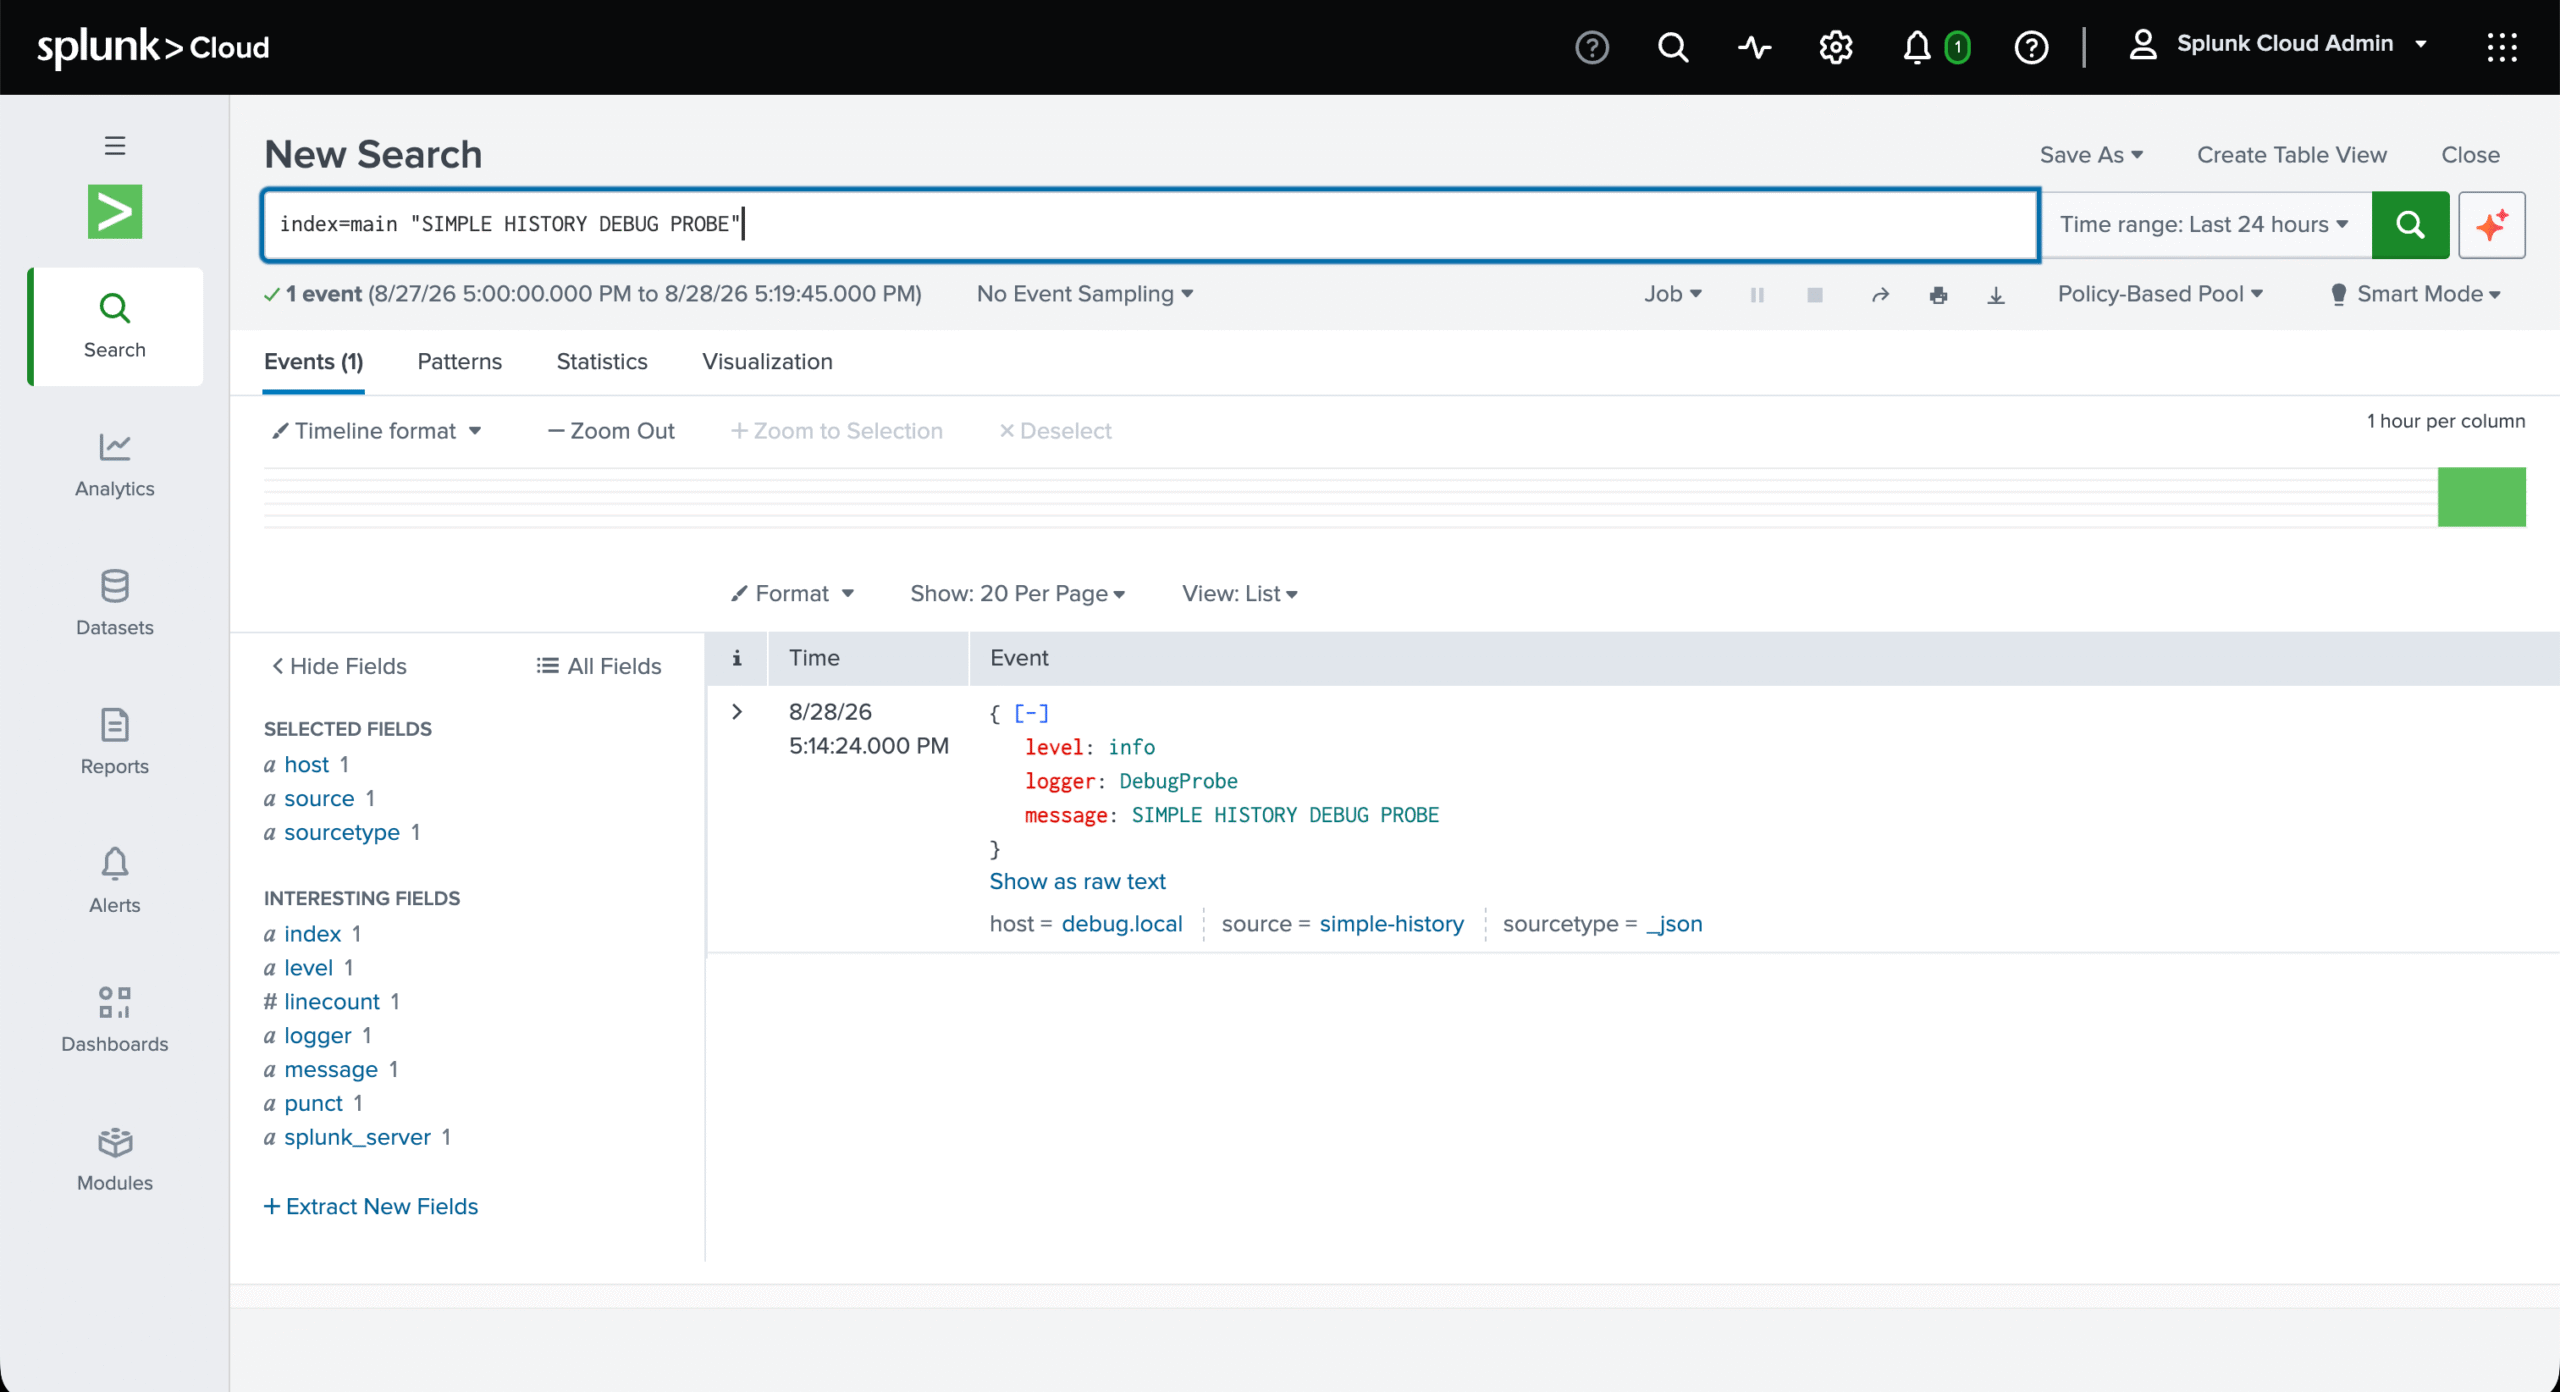Collapse JSON event with [-] toggle
2560x1392 pixels.
point(1031,713)
